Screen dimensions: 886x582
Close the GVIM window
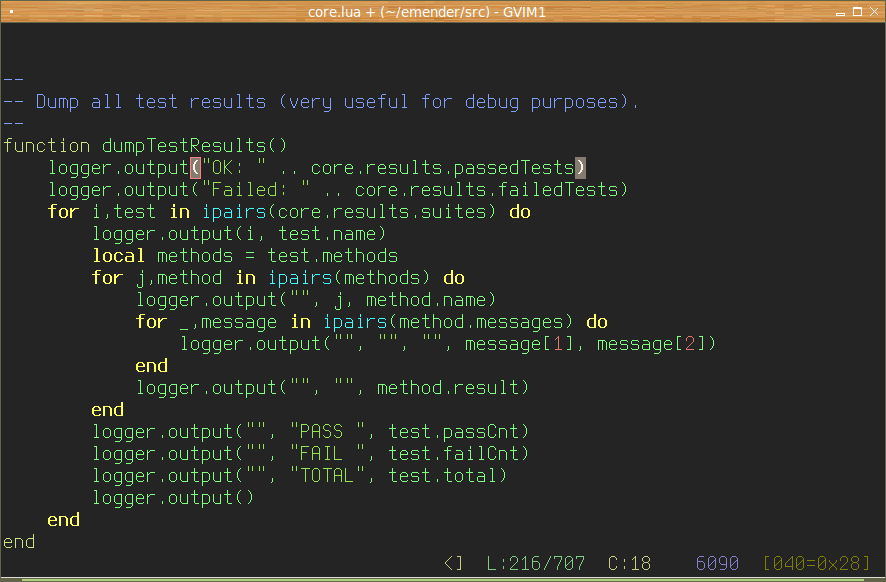(x=875, y=11)
